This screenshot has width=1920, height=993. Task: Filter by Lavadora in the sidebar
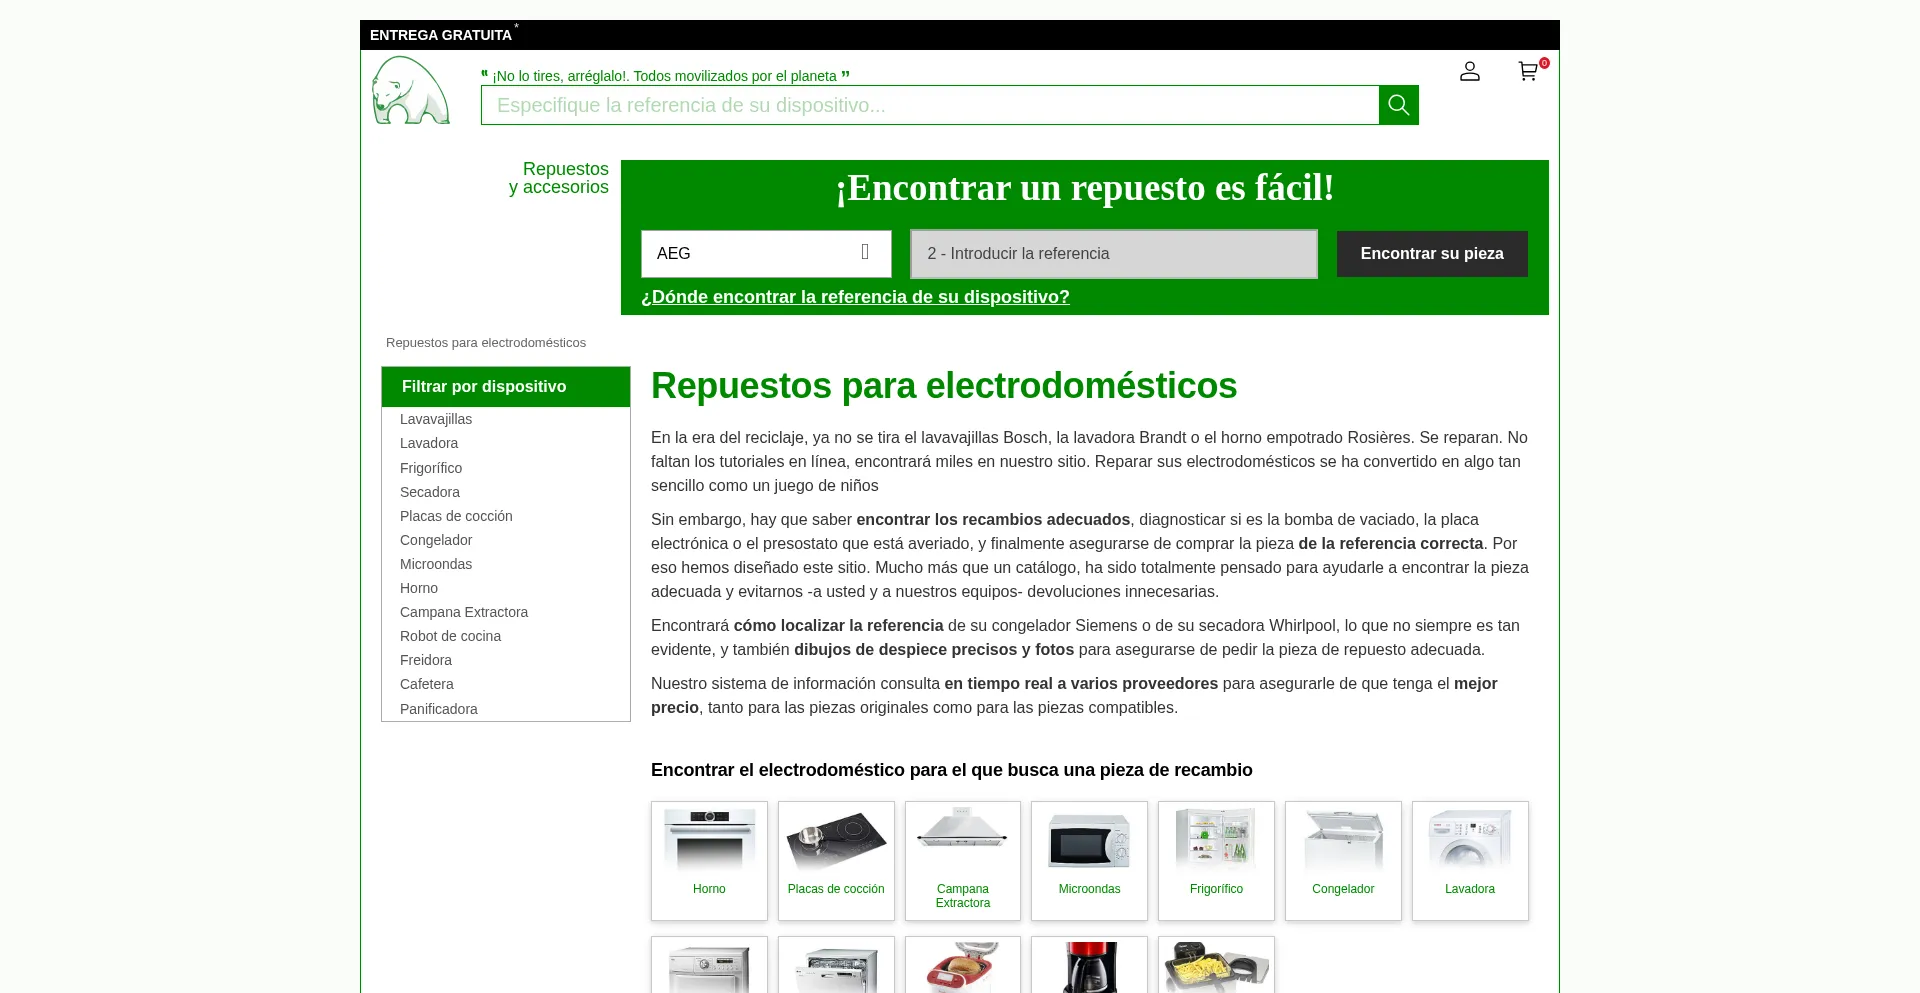(x=429, y=443)
